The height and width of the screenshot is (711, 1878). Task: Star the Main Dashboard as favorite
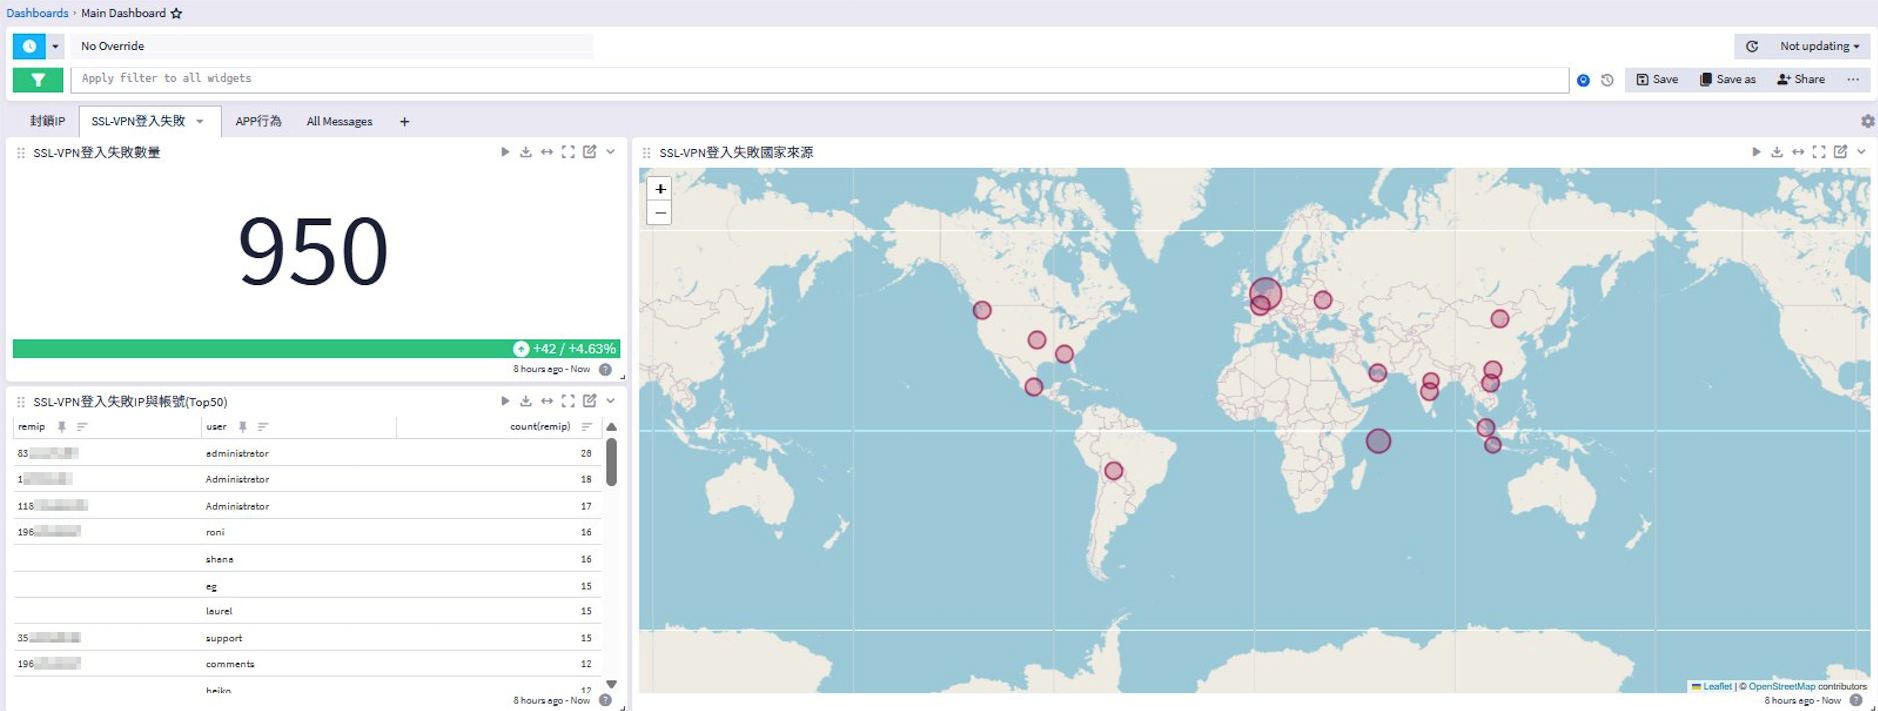click(177, 13)
